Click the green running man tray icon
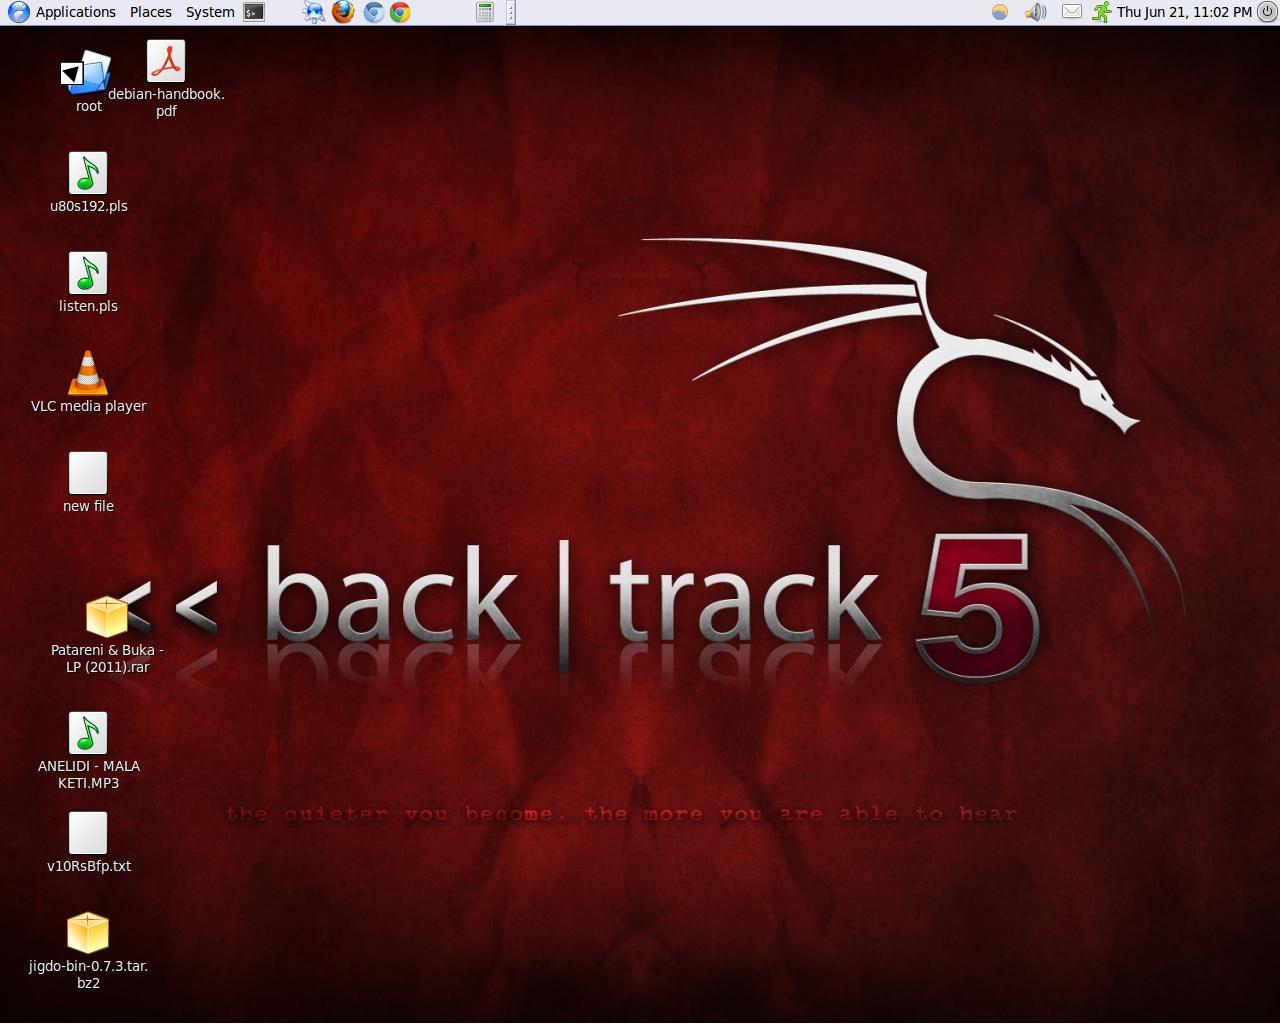The height and width of the screenshot is (1024, 1280). point(1101,12)
